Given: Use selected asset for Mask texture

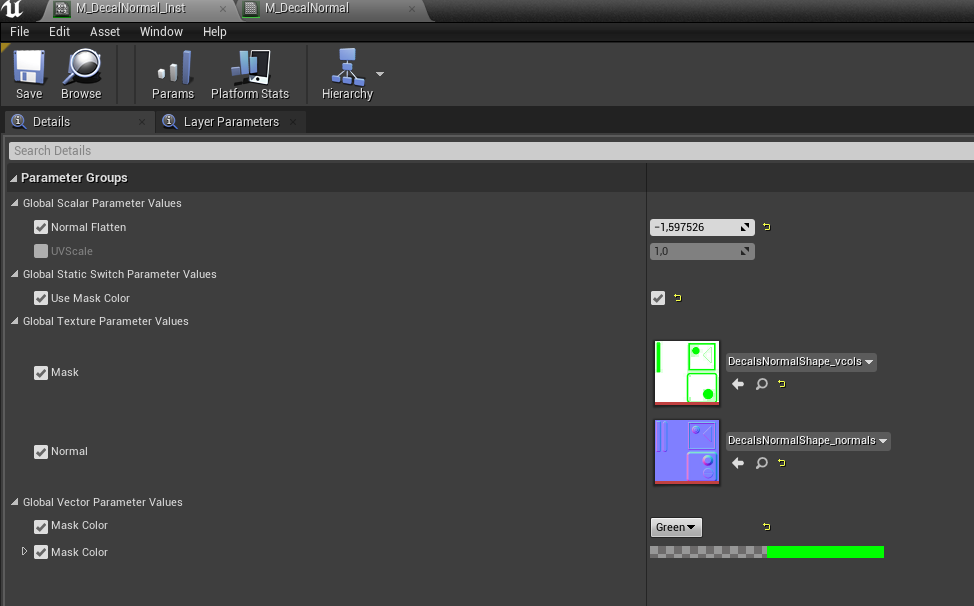Looking at the screenshot, I should pos(738,384).
